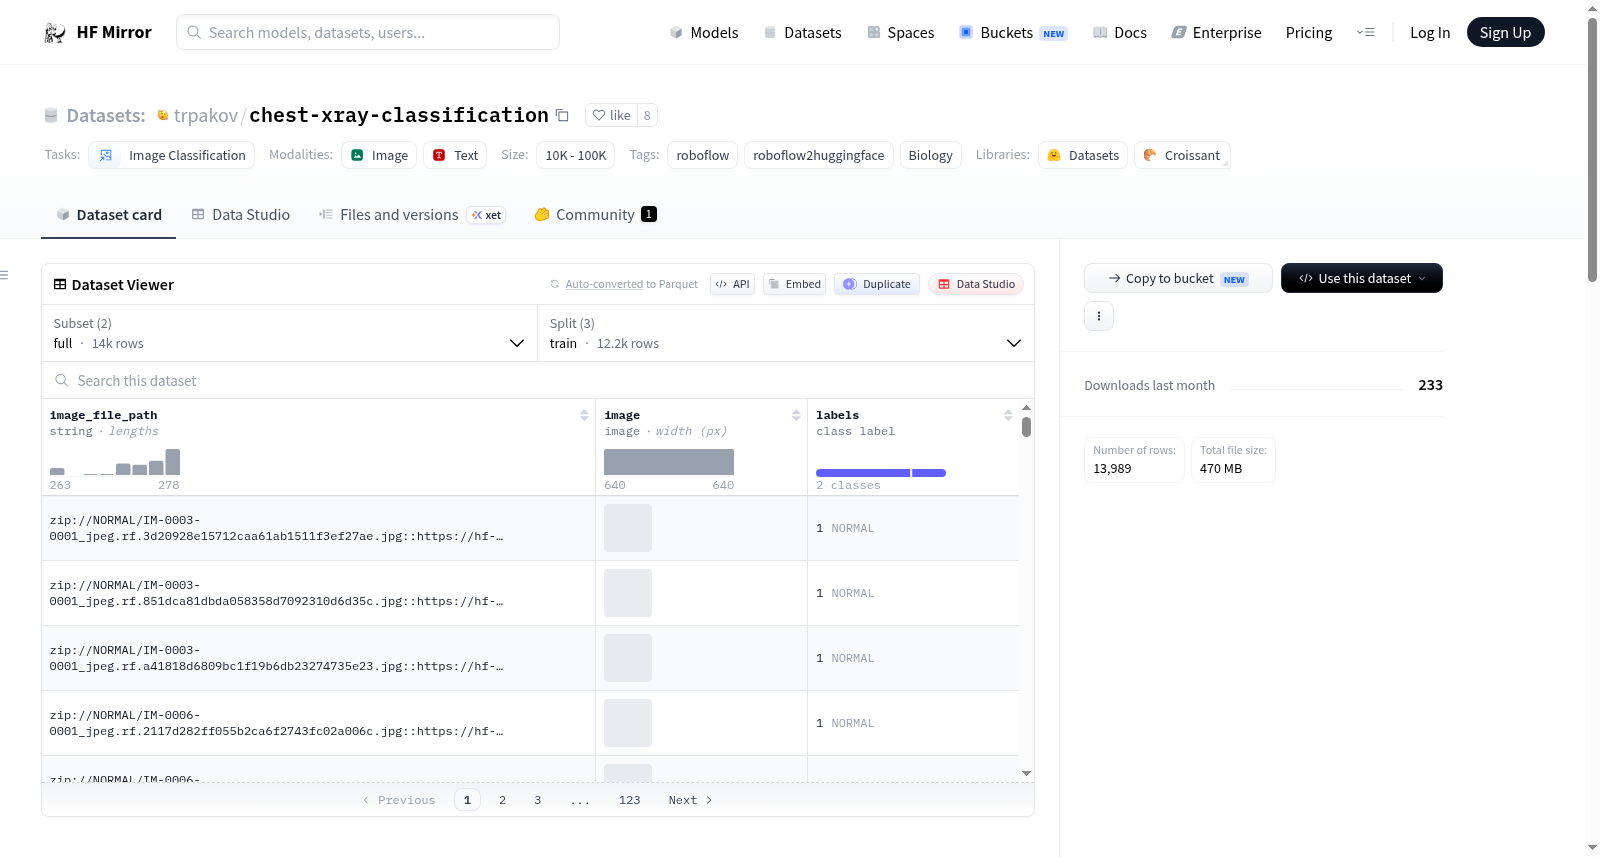
Task: Click the Image Classification task tag
Action: click(172, 155)
